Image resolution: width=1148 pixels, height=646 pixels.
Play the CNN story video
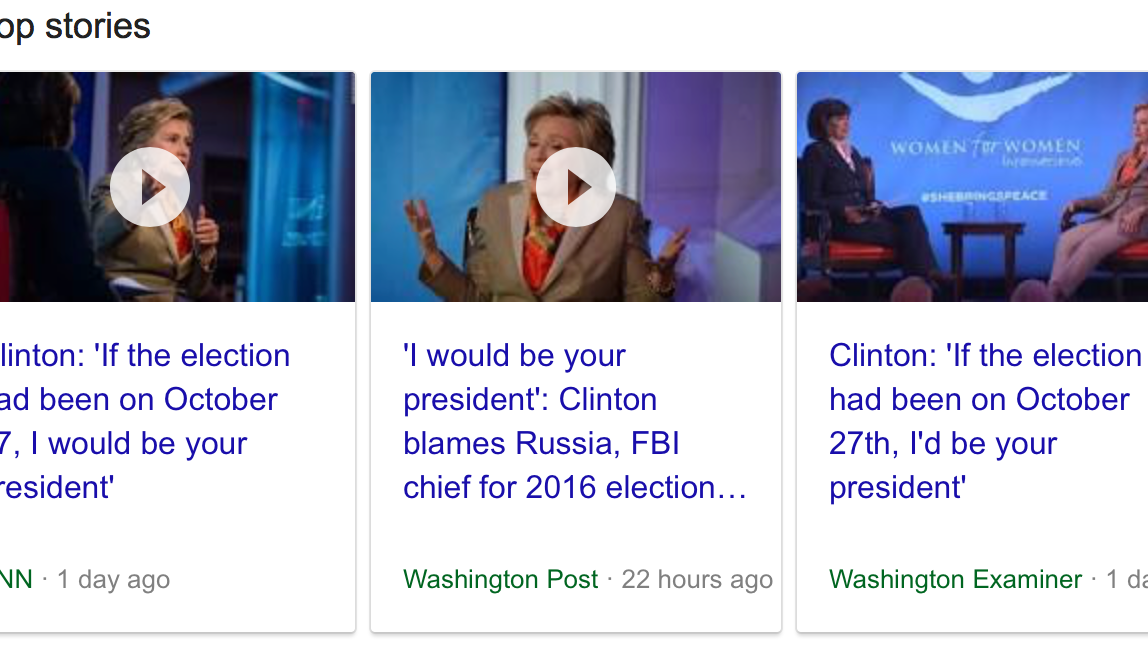[150, 187]
